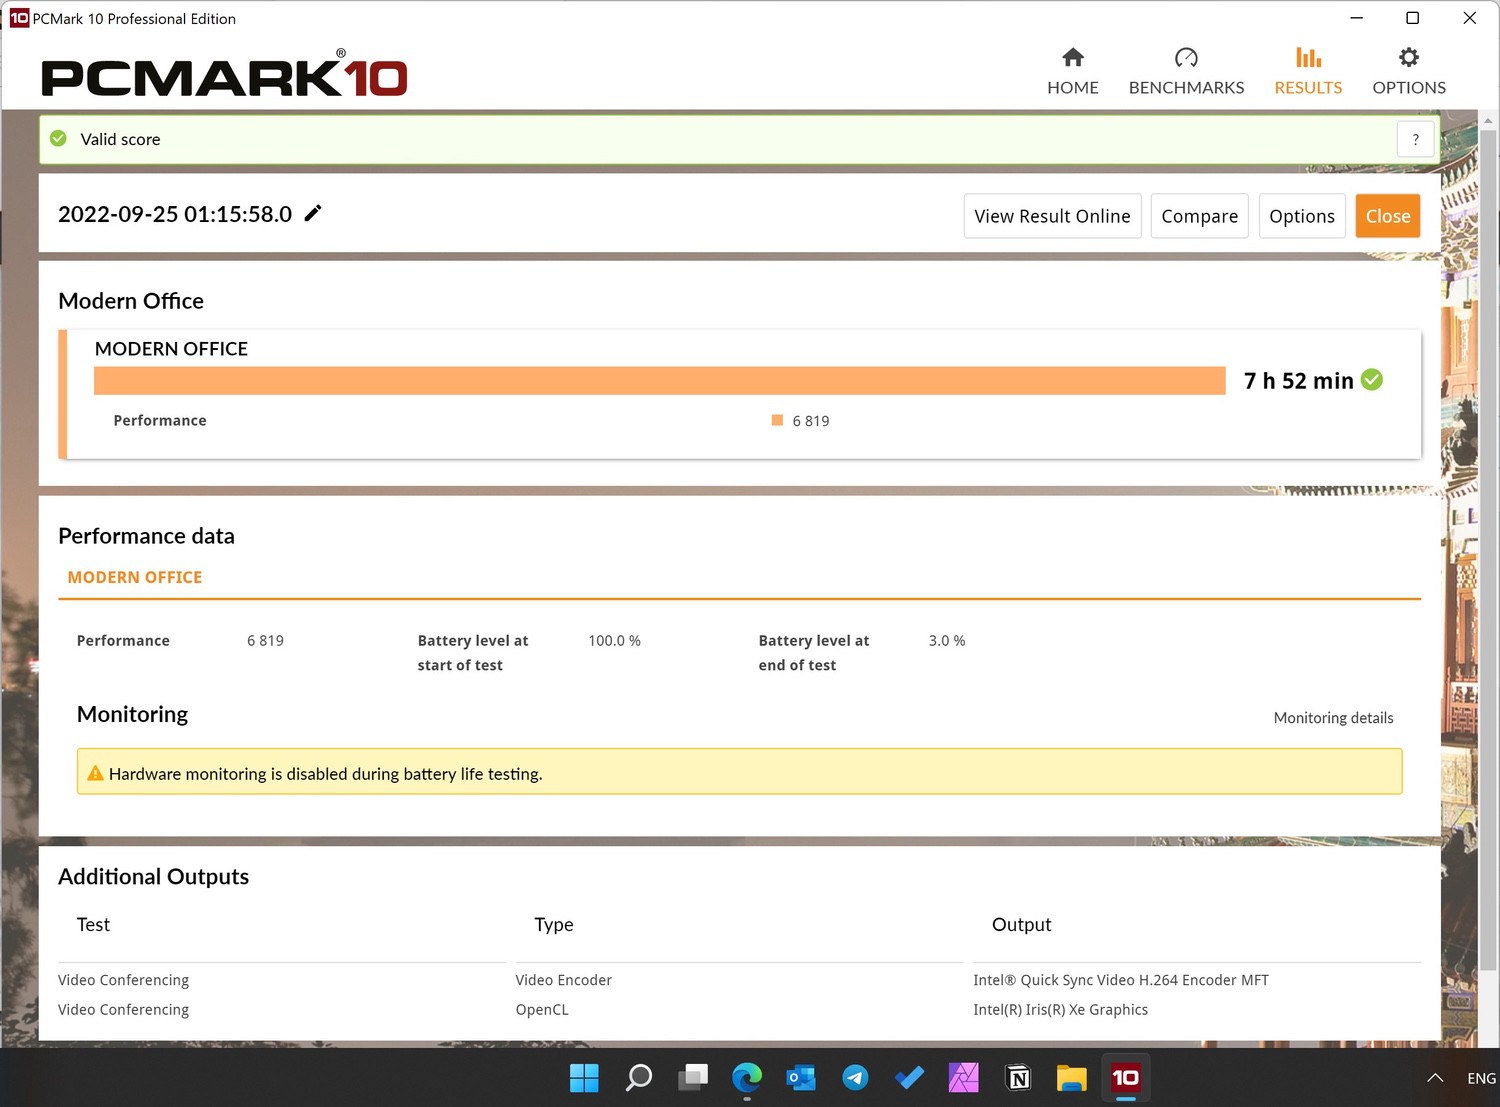
Task: Click green checkmark beside 7 h 52 min
Action: [x=1372, y=380]
